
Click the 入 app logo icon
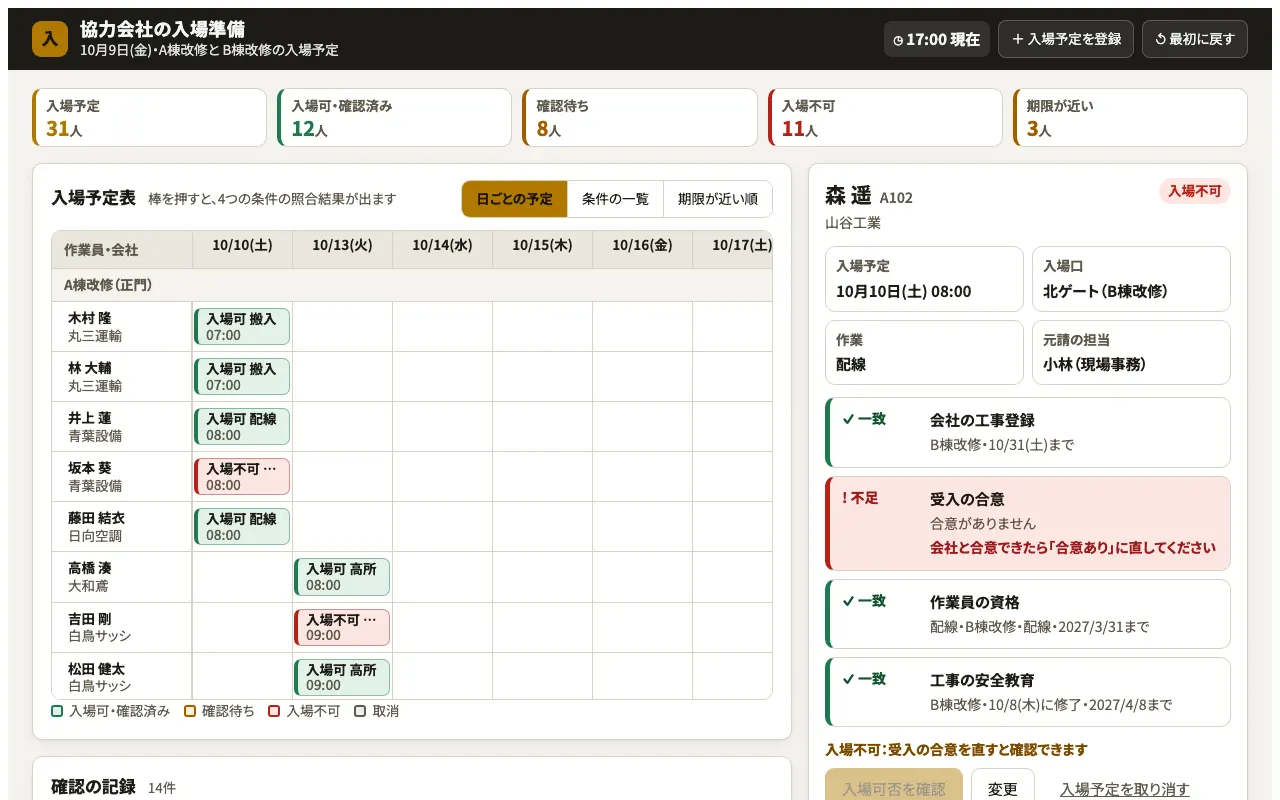(x=50, y=39)
